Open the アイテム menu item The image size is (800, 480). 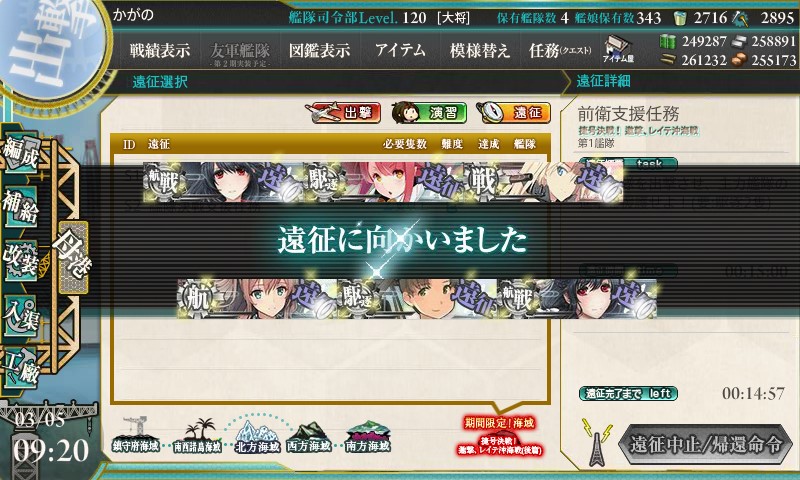tap(401, 50)
